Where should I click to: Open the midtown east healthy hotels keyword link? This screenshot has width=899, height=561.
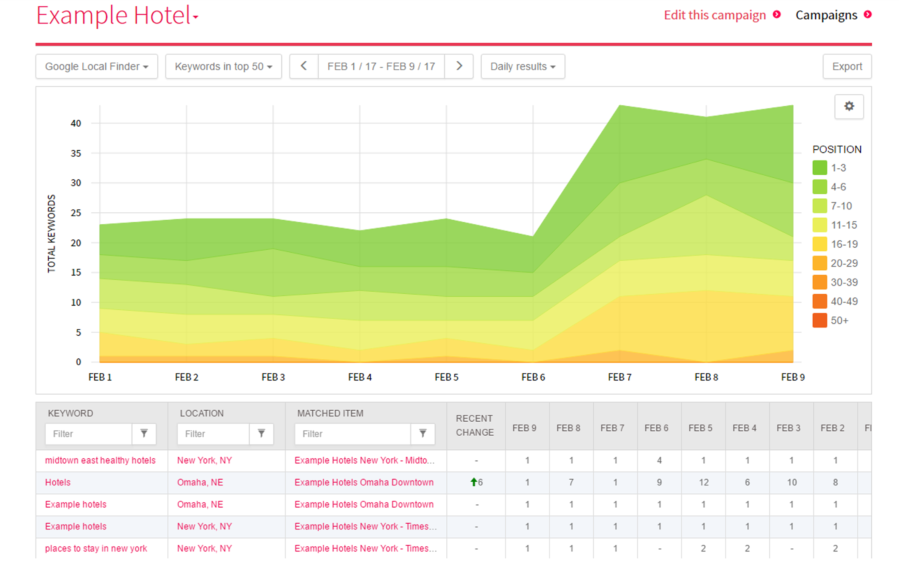100,461
